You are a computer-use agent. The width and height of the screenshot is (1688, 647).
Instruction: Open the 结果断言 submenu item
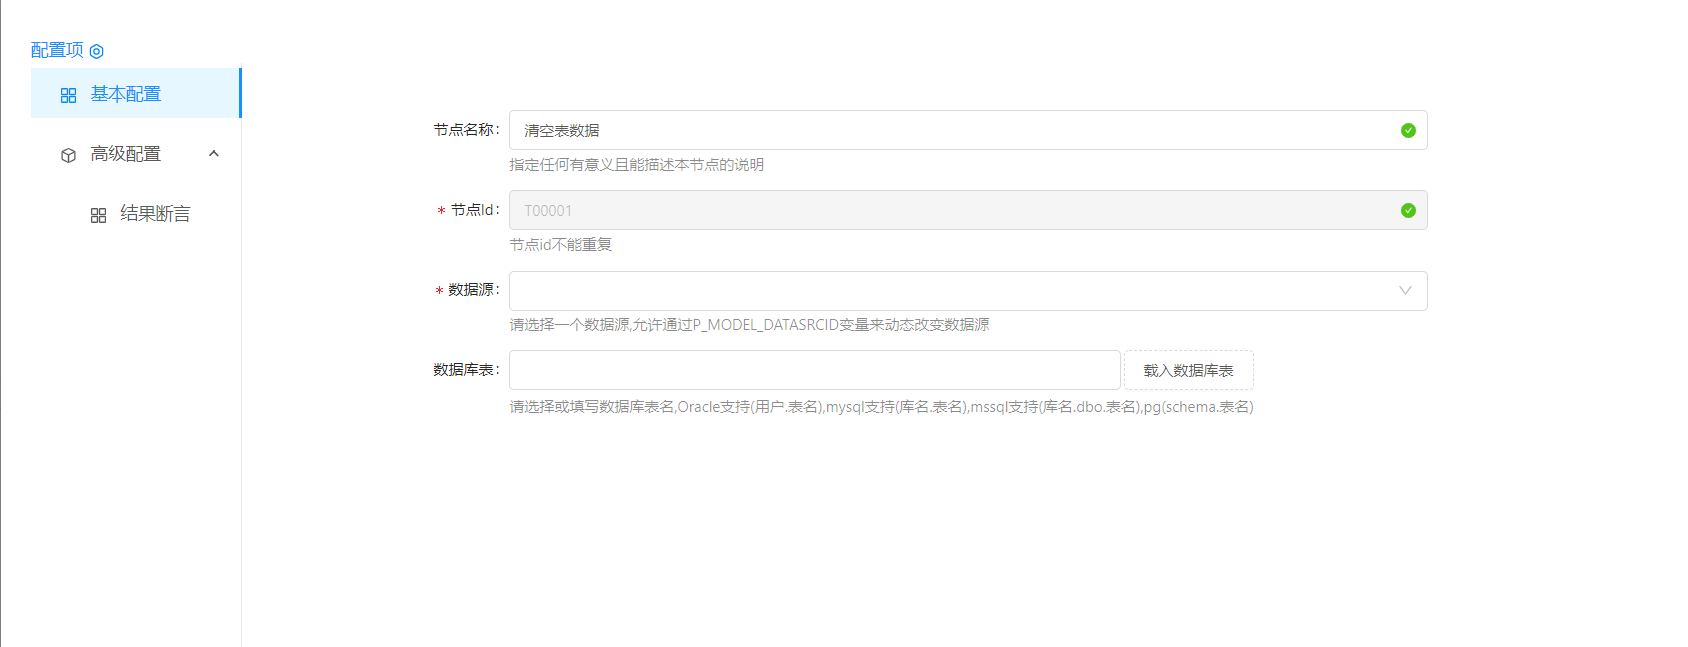point(155,214)
